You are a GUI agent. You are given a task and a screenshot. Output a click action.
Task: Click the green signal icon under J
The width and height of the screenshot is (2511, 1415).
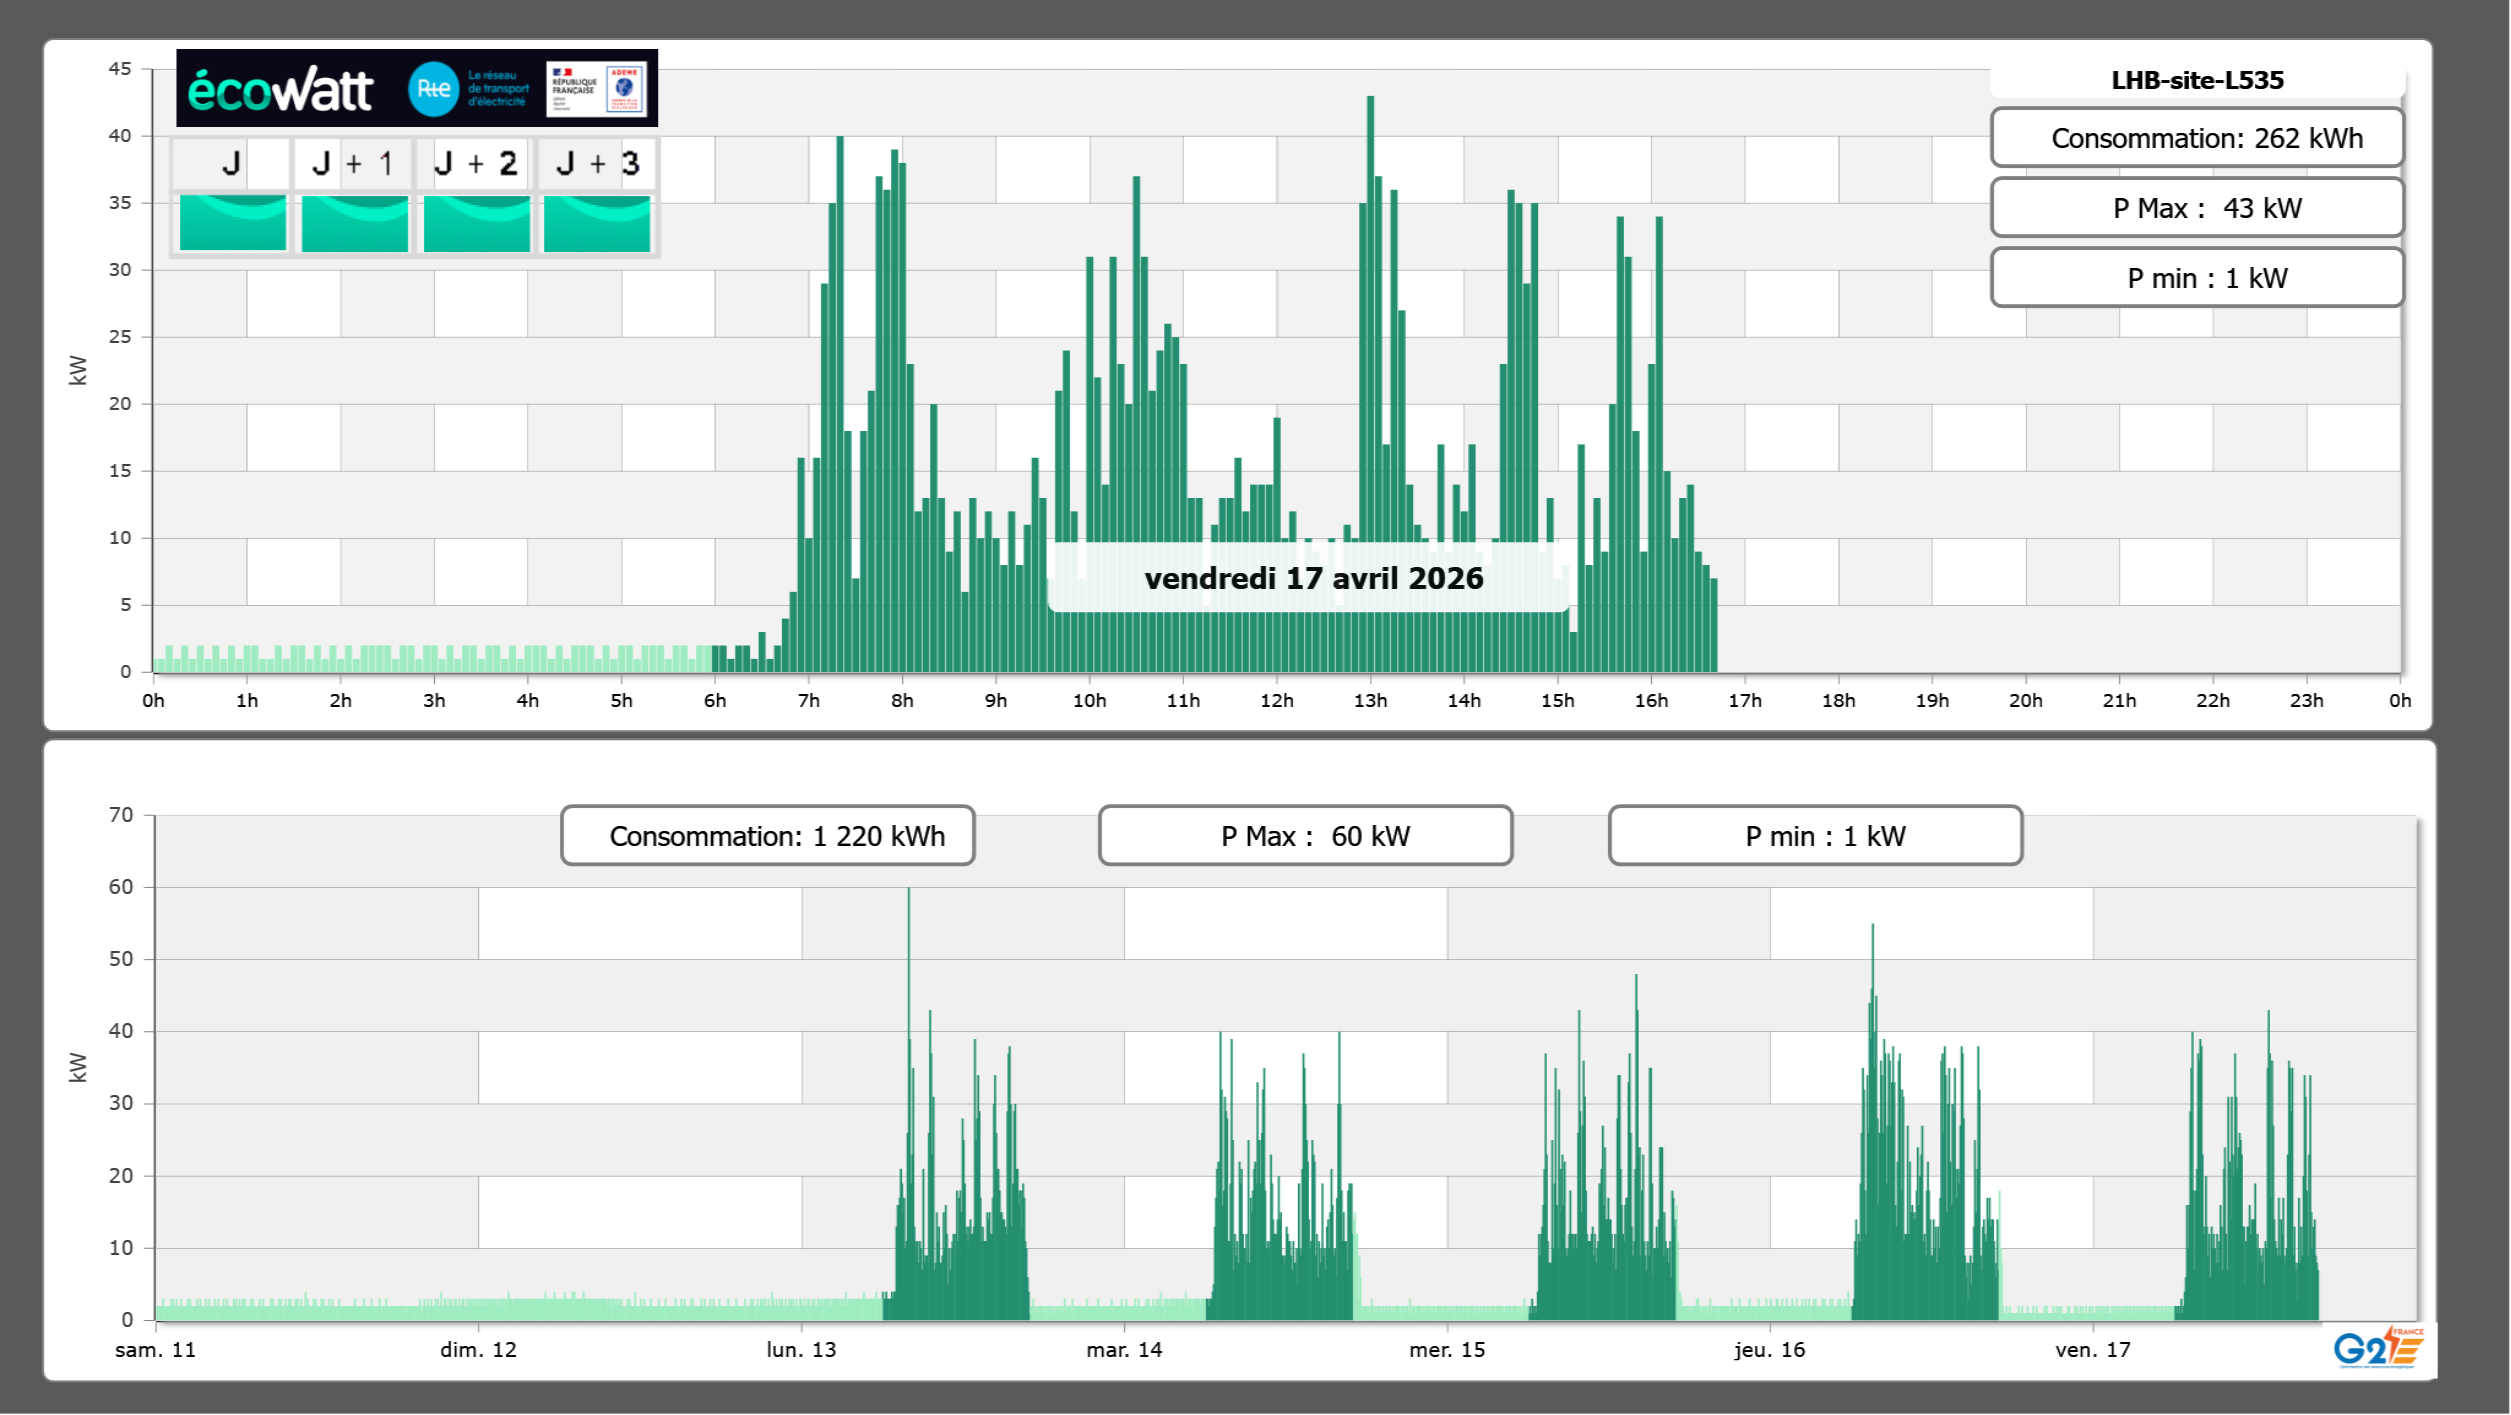click(233, 223)
